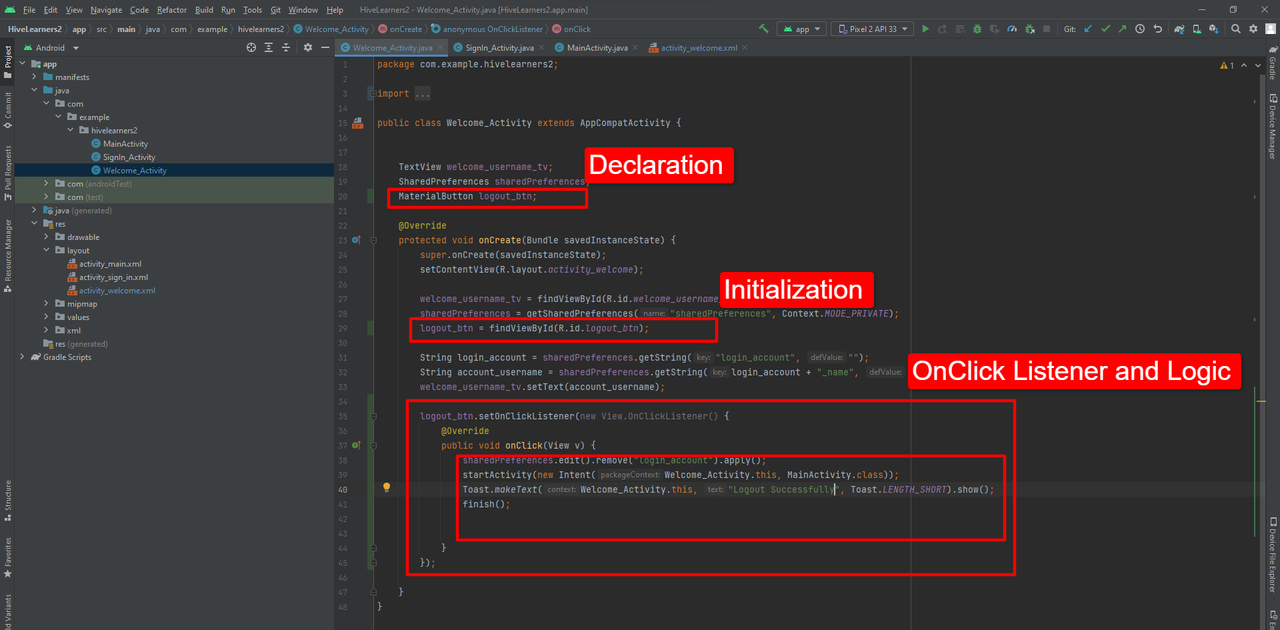Viewport: 1280px width, 630px height.
Task: Expand the Gradle Scripts node
Action: pyautogui.click(x=22, y=357)
